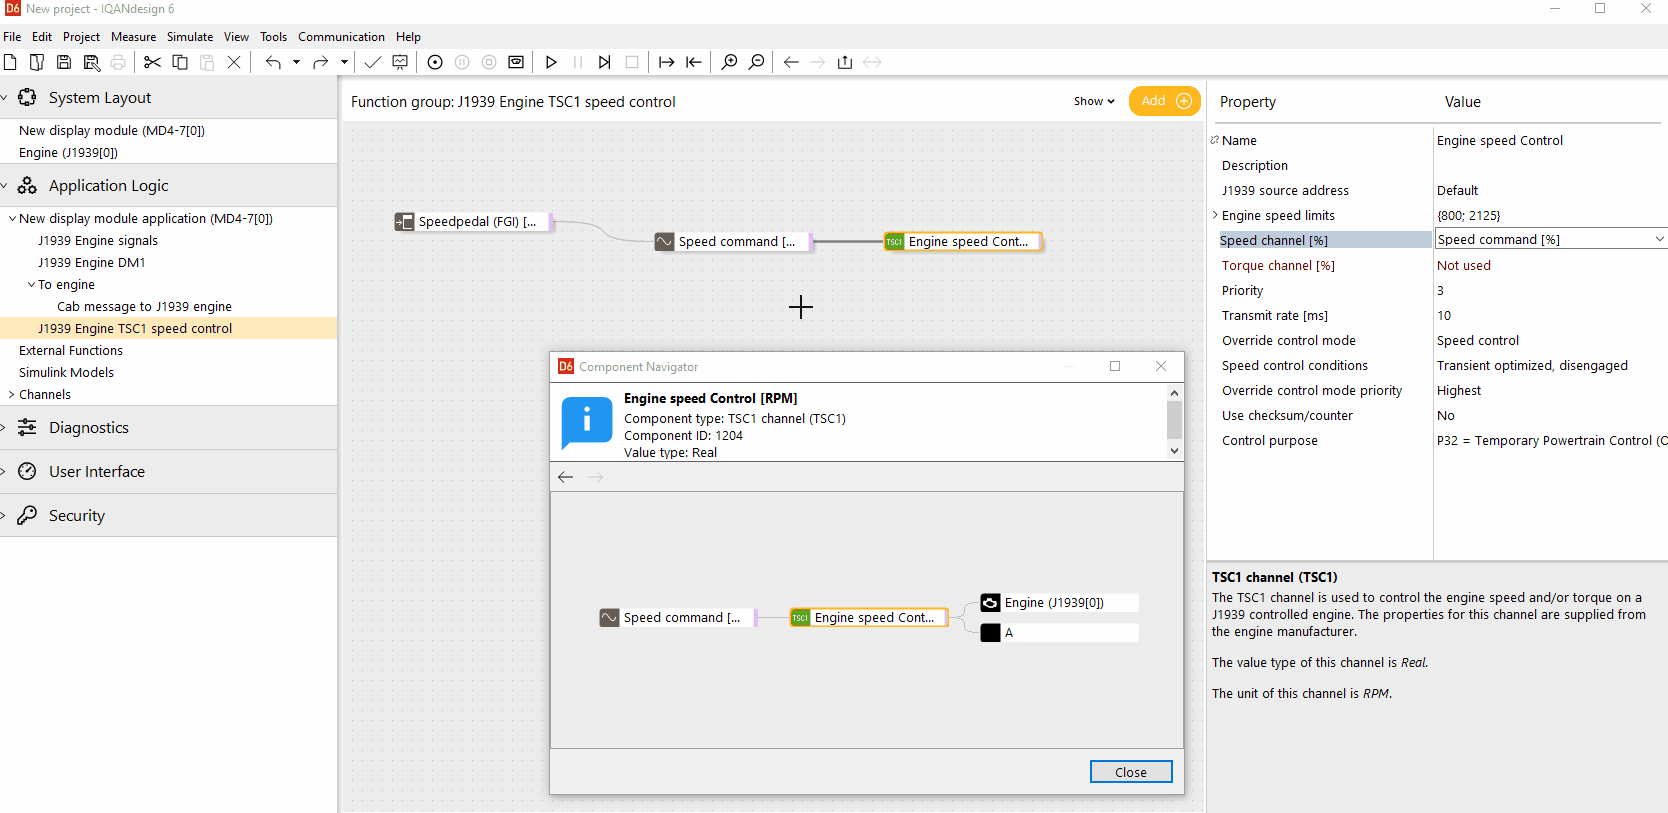Image resolution: width=1668 pixels, height=813 pixels.
Task: Click the Go up/export arrow toolbar icon
Action: coord(845,62)
